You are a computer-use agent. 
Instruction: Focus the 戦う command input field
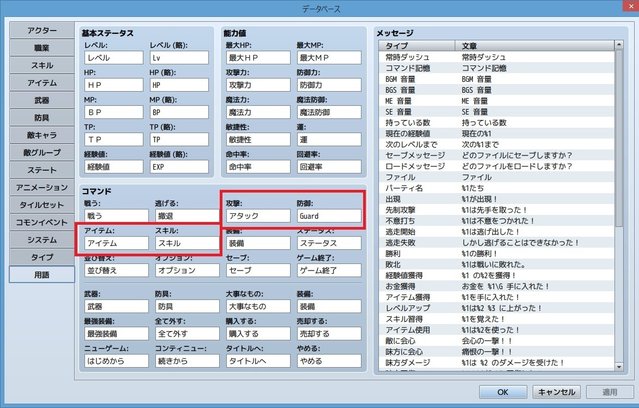pyautogui.click(x=117, y=216)
